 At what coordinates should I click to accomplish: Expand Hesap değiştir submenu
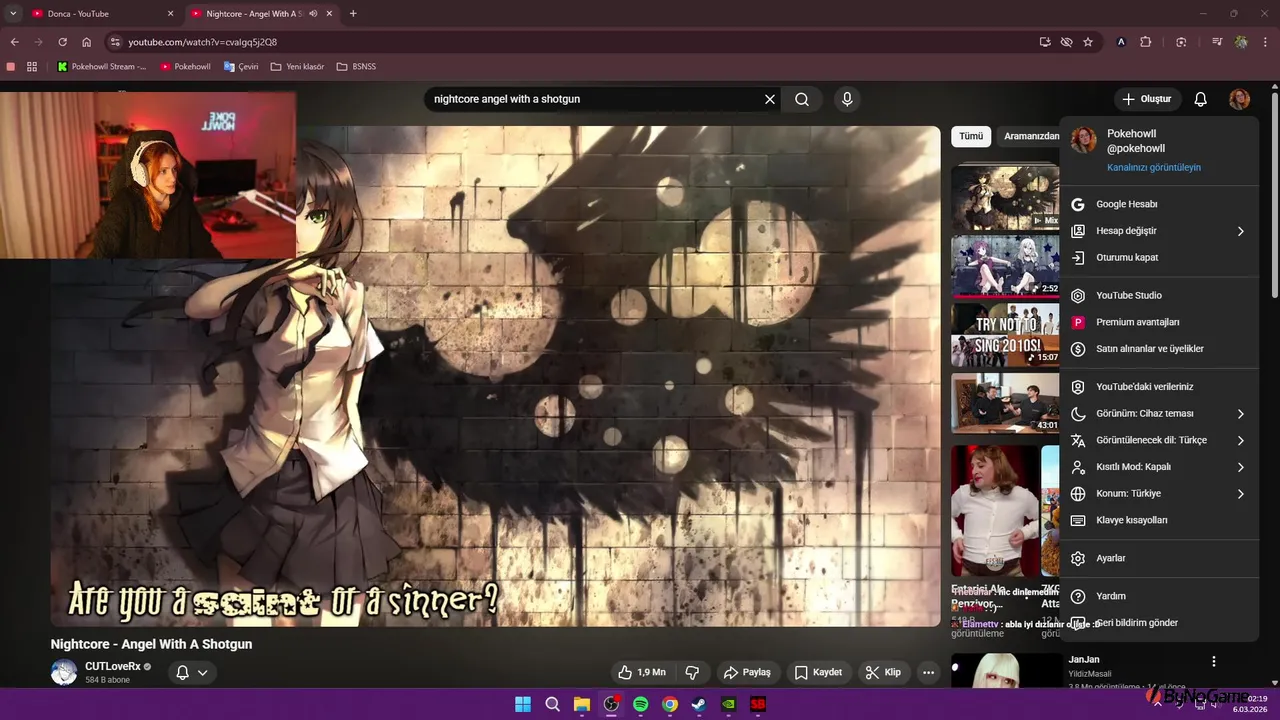click(1159, 231)
